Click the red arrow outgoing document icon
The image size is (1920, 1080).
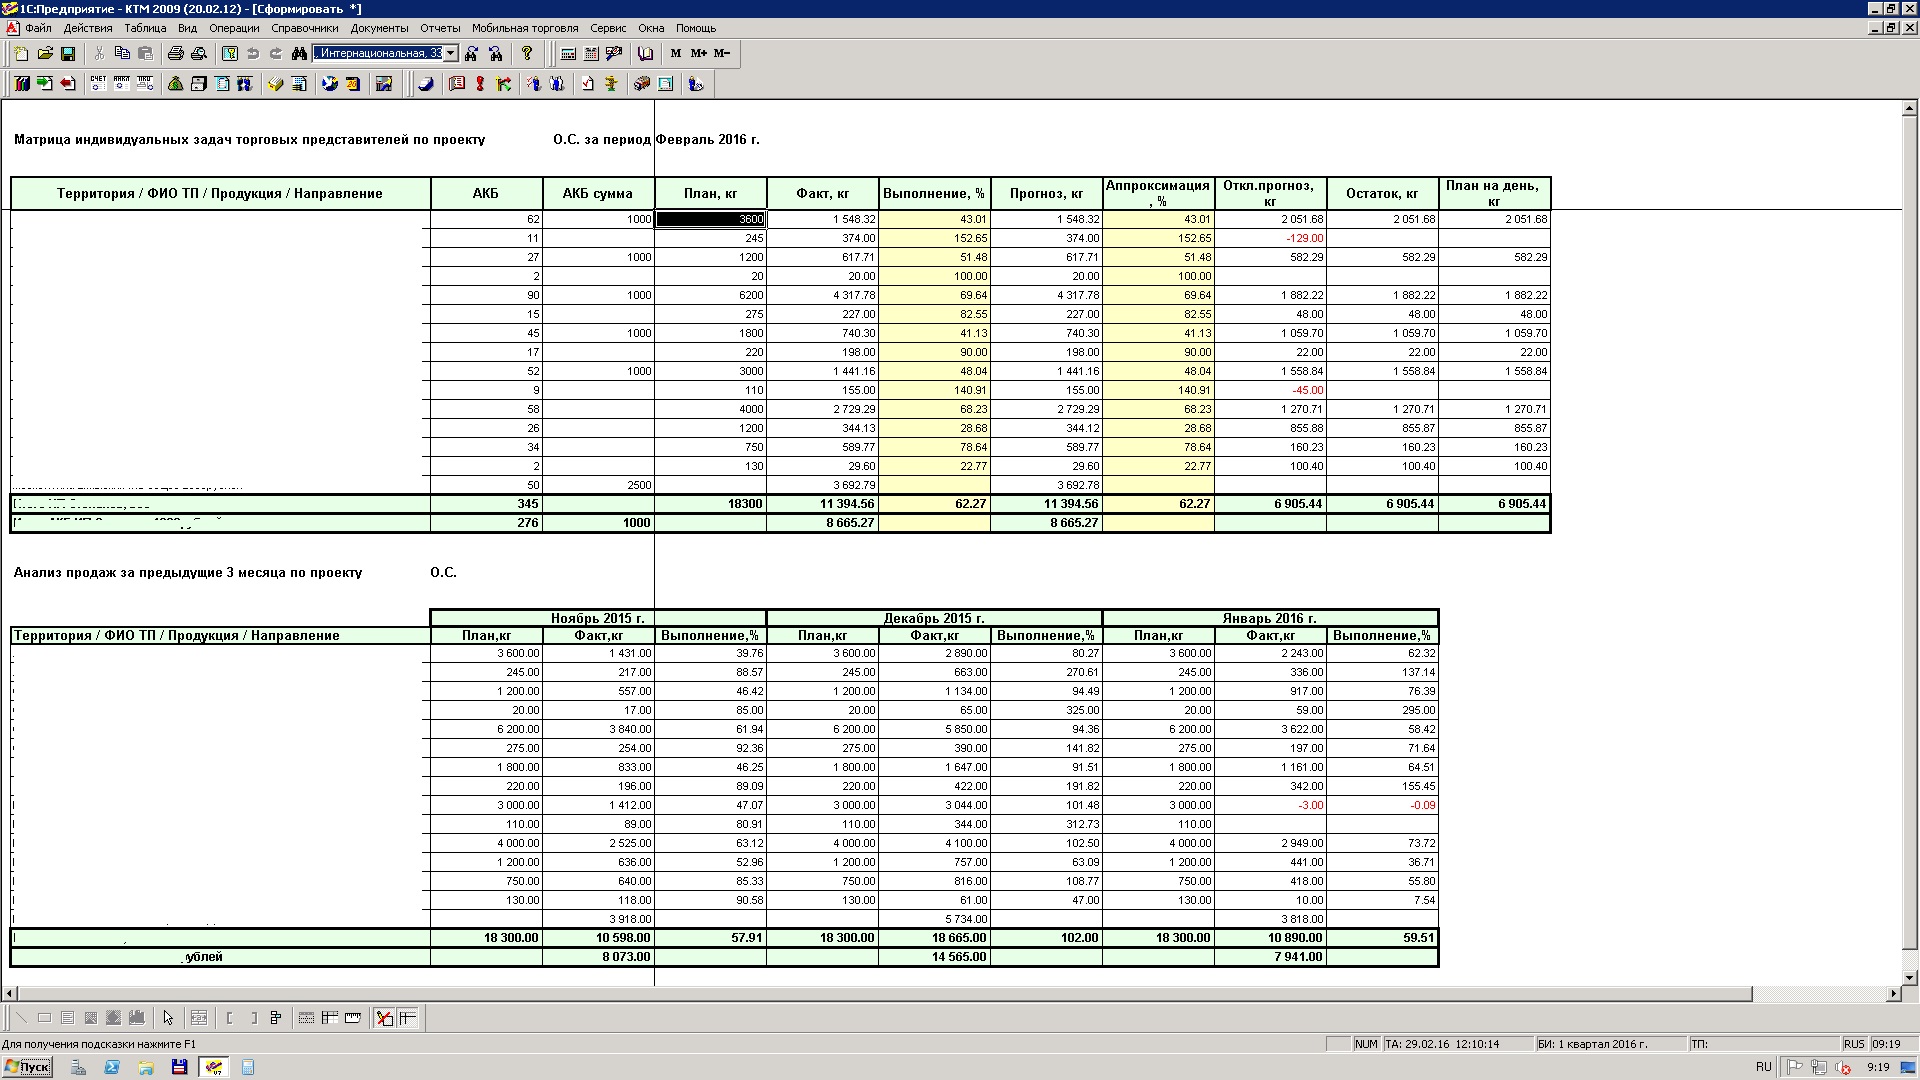click(68, 84)
